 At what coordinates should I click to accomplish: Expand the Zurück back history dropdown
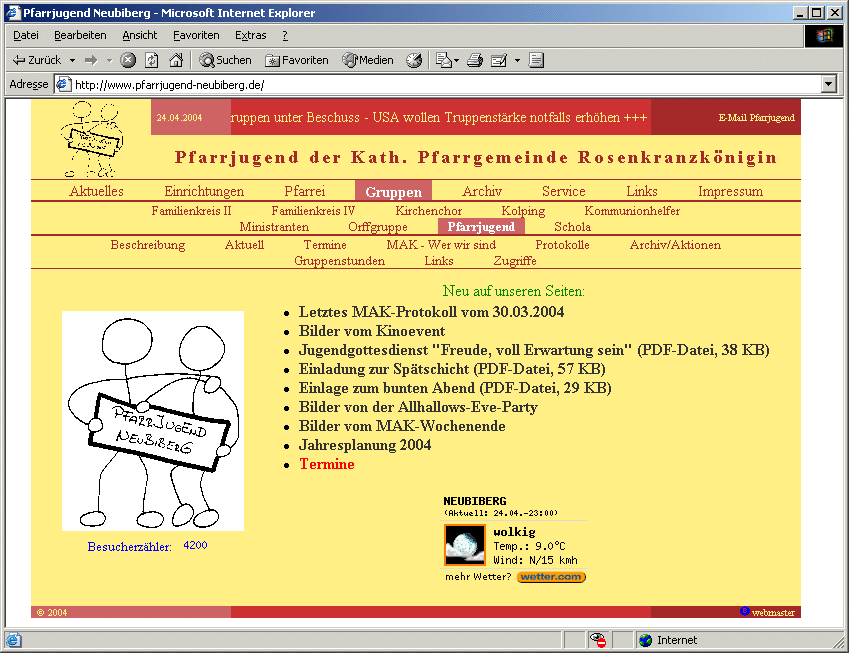point(72,61)
